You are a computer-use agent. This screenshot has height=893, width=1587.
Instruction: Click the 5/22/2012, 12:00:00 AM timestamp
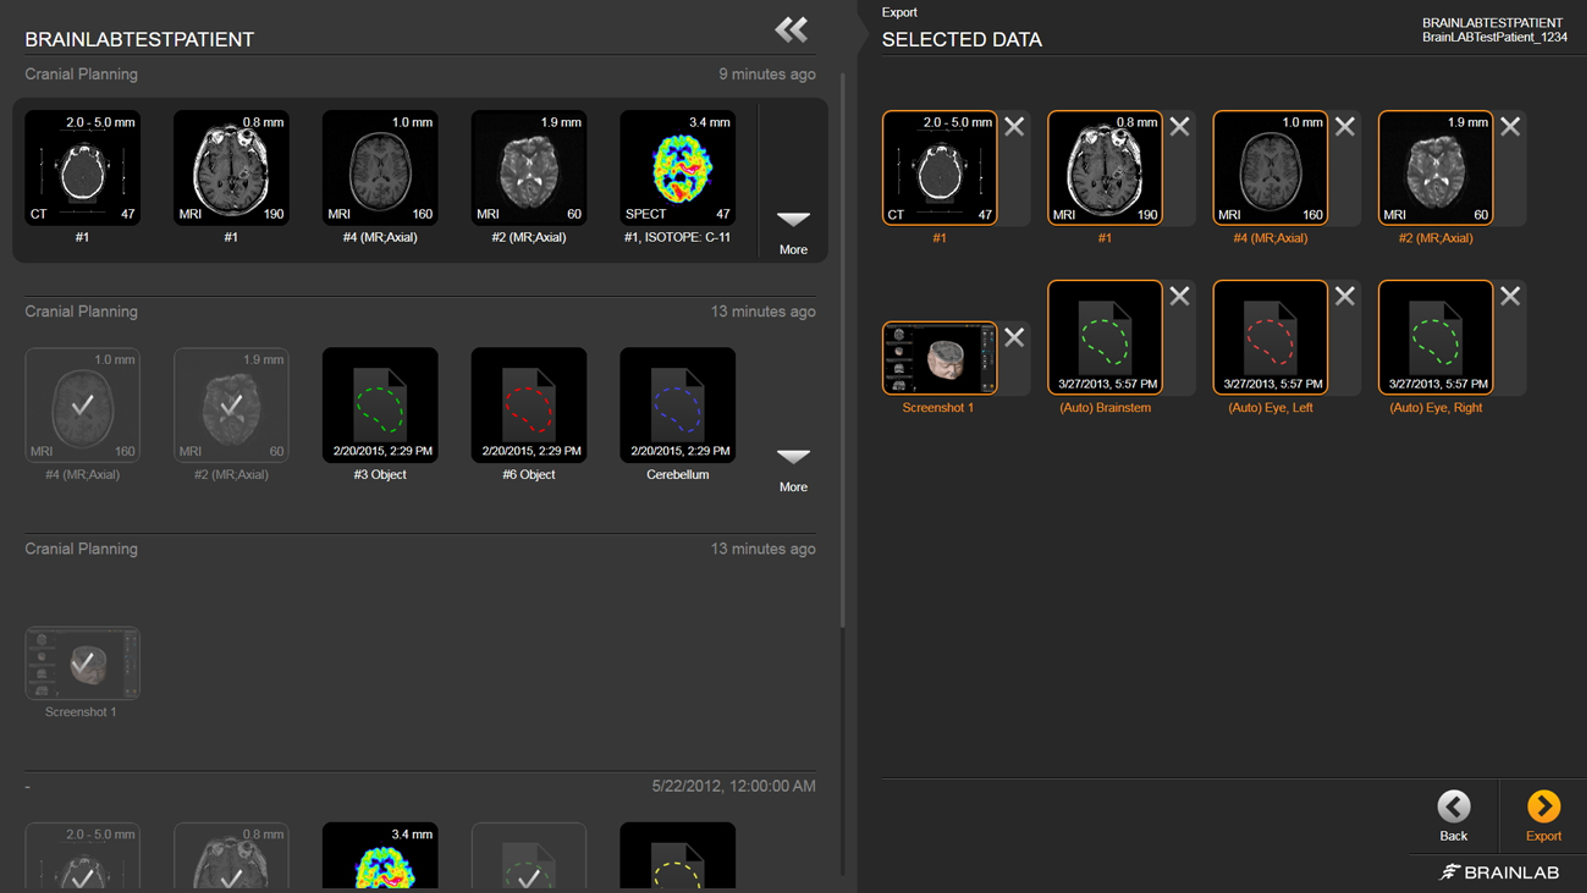pos(733,786)
